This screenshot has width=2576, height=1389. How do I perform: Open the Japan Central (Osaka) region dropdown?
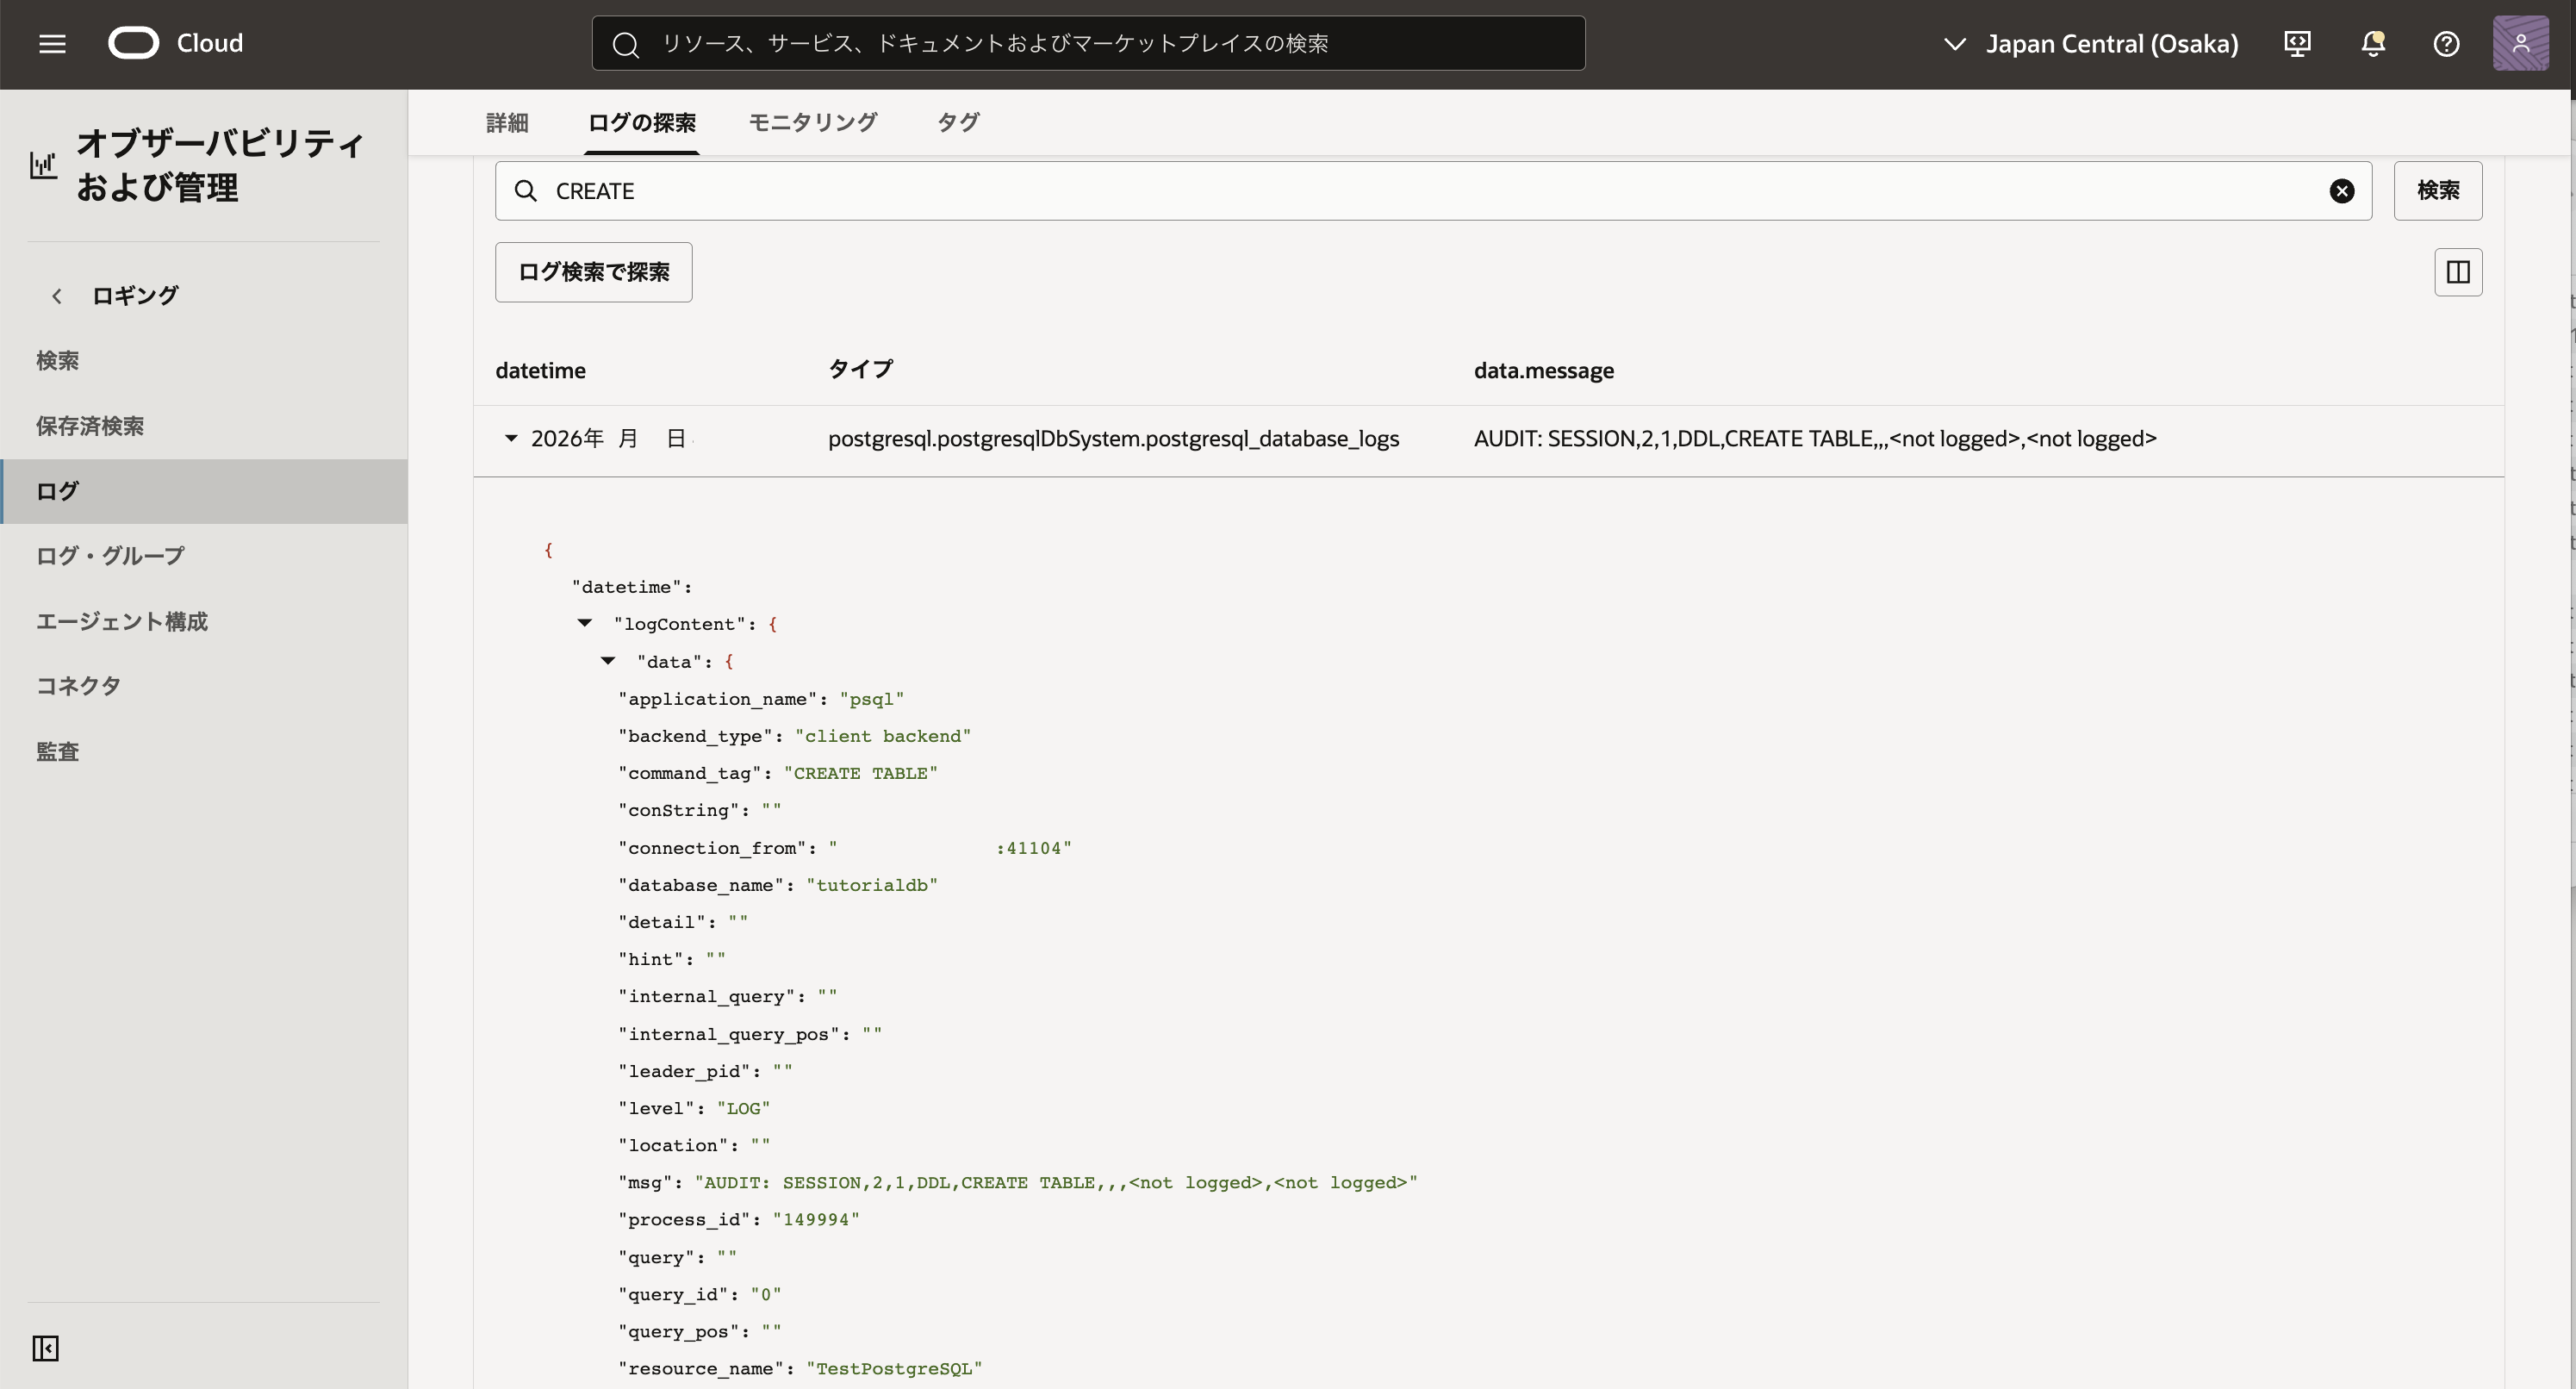point(2090,44)
